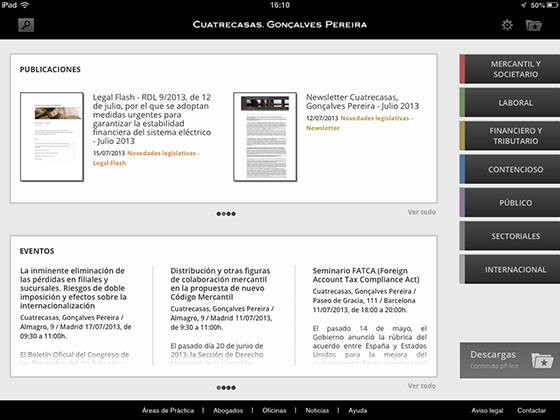This screenshot has width=560, height=420.
Task: Select the Público category
Action: pos(510,202)
